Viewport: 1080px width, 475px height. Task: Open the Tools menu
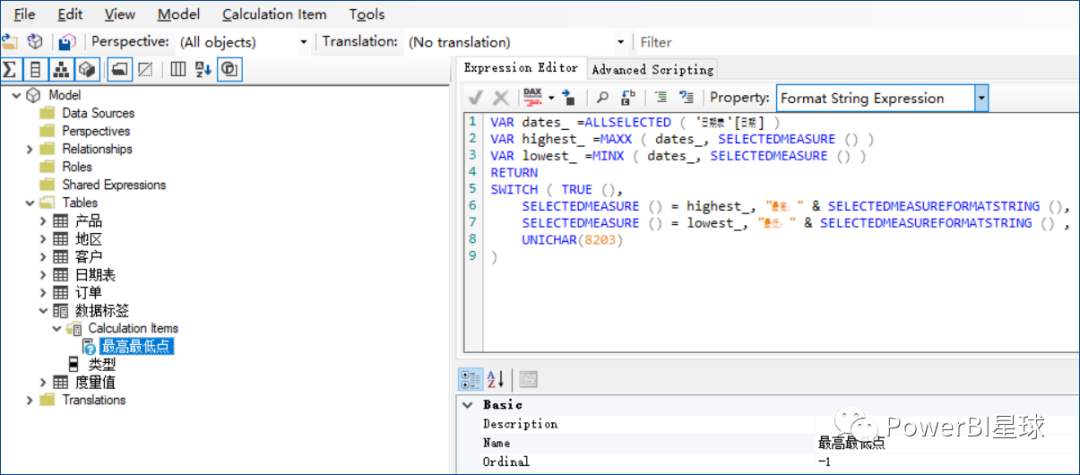367,14
